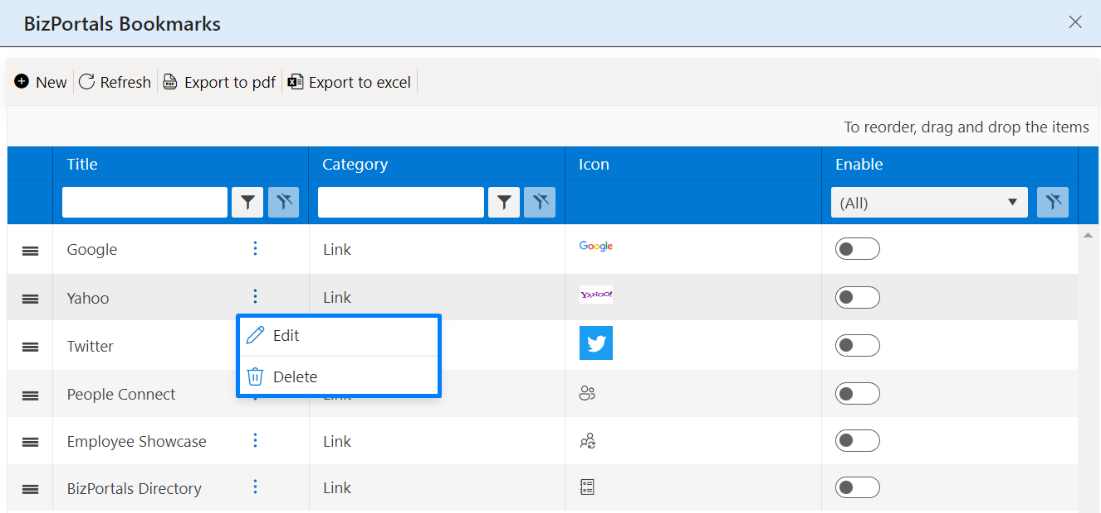Click the drag handle for People Connect
This screenshot has width=1101, height=513.
pos(30,395)
